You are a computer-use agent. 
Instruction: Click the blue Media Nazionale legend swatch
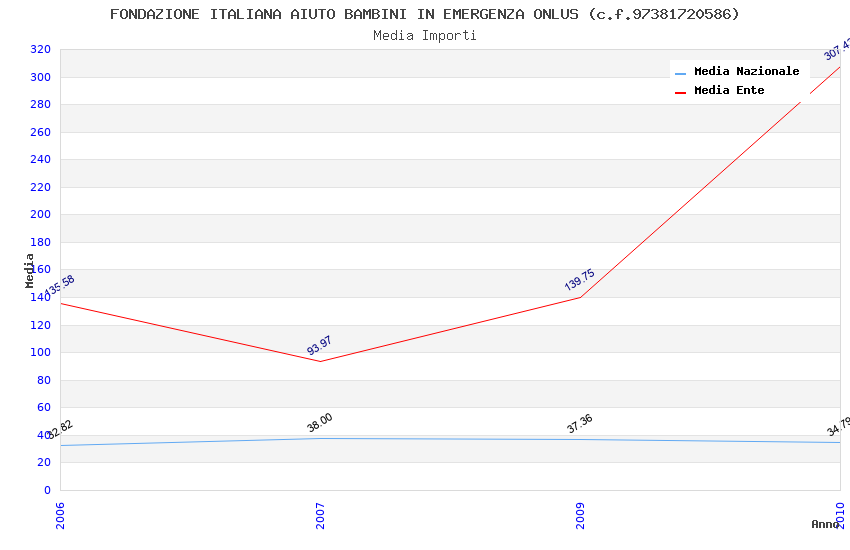tap(680, 73)
